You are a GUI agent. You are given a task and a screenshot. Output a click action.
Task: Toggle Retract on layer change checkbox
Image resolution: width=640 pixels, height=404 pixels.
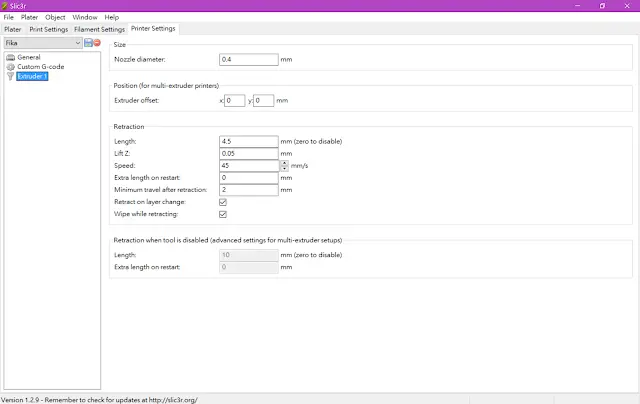[x=223, y=202]
